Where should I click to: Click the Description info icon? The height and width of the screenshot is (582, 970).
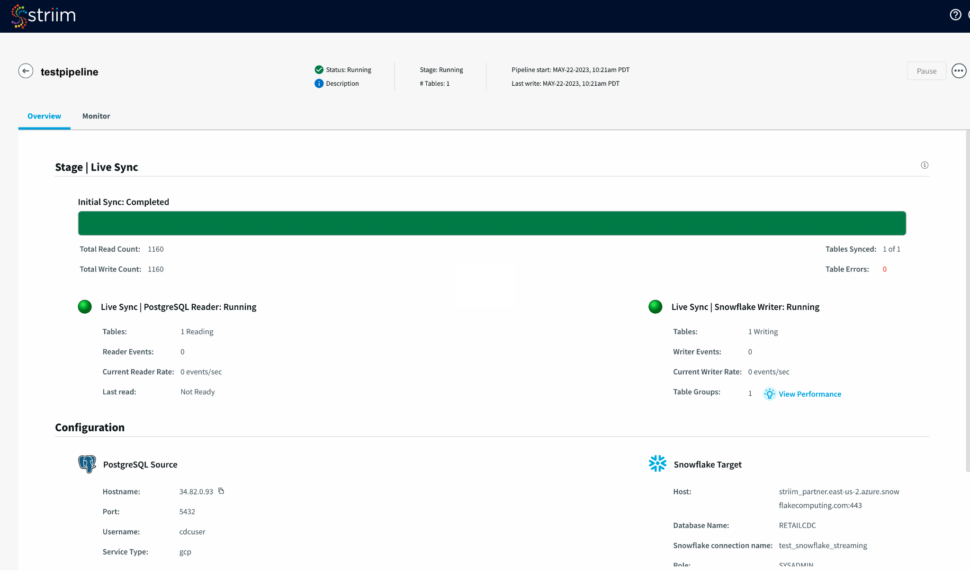pos(319,84)
